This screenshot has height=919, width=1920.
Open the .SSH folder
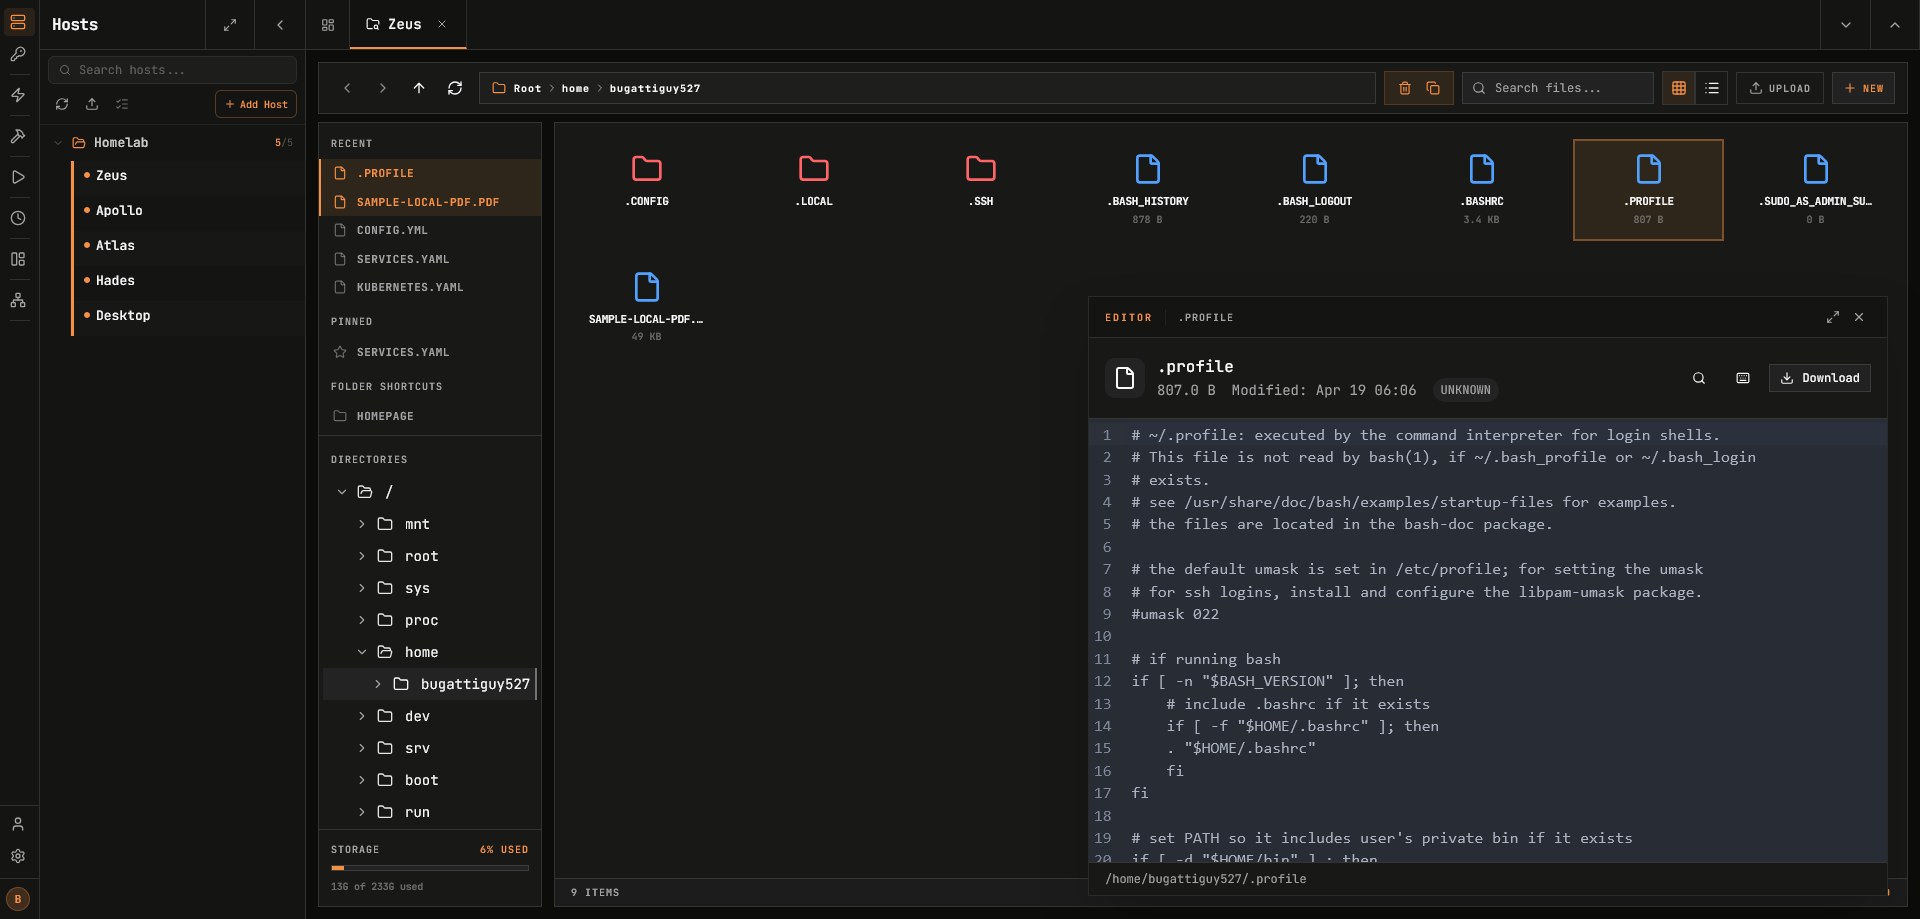pyautogui.click(x=981, y=190)
